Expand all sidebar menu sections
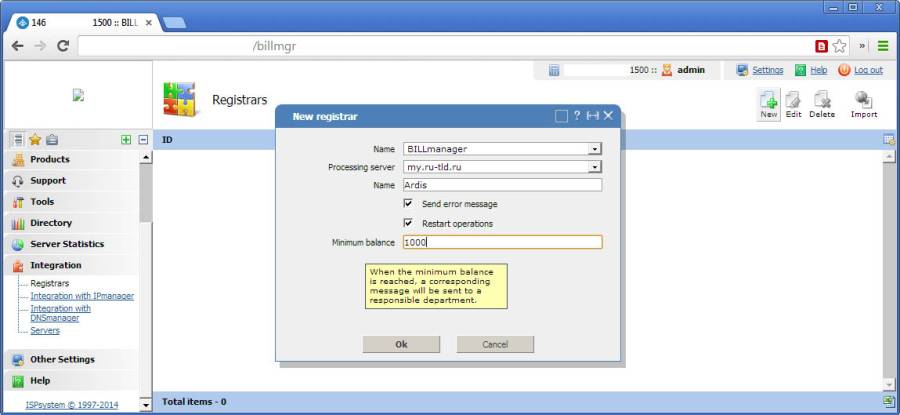900x415 pixels. point(126,140)
